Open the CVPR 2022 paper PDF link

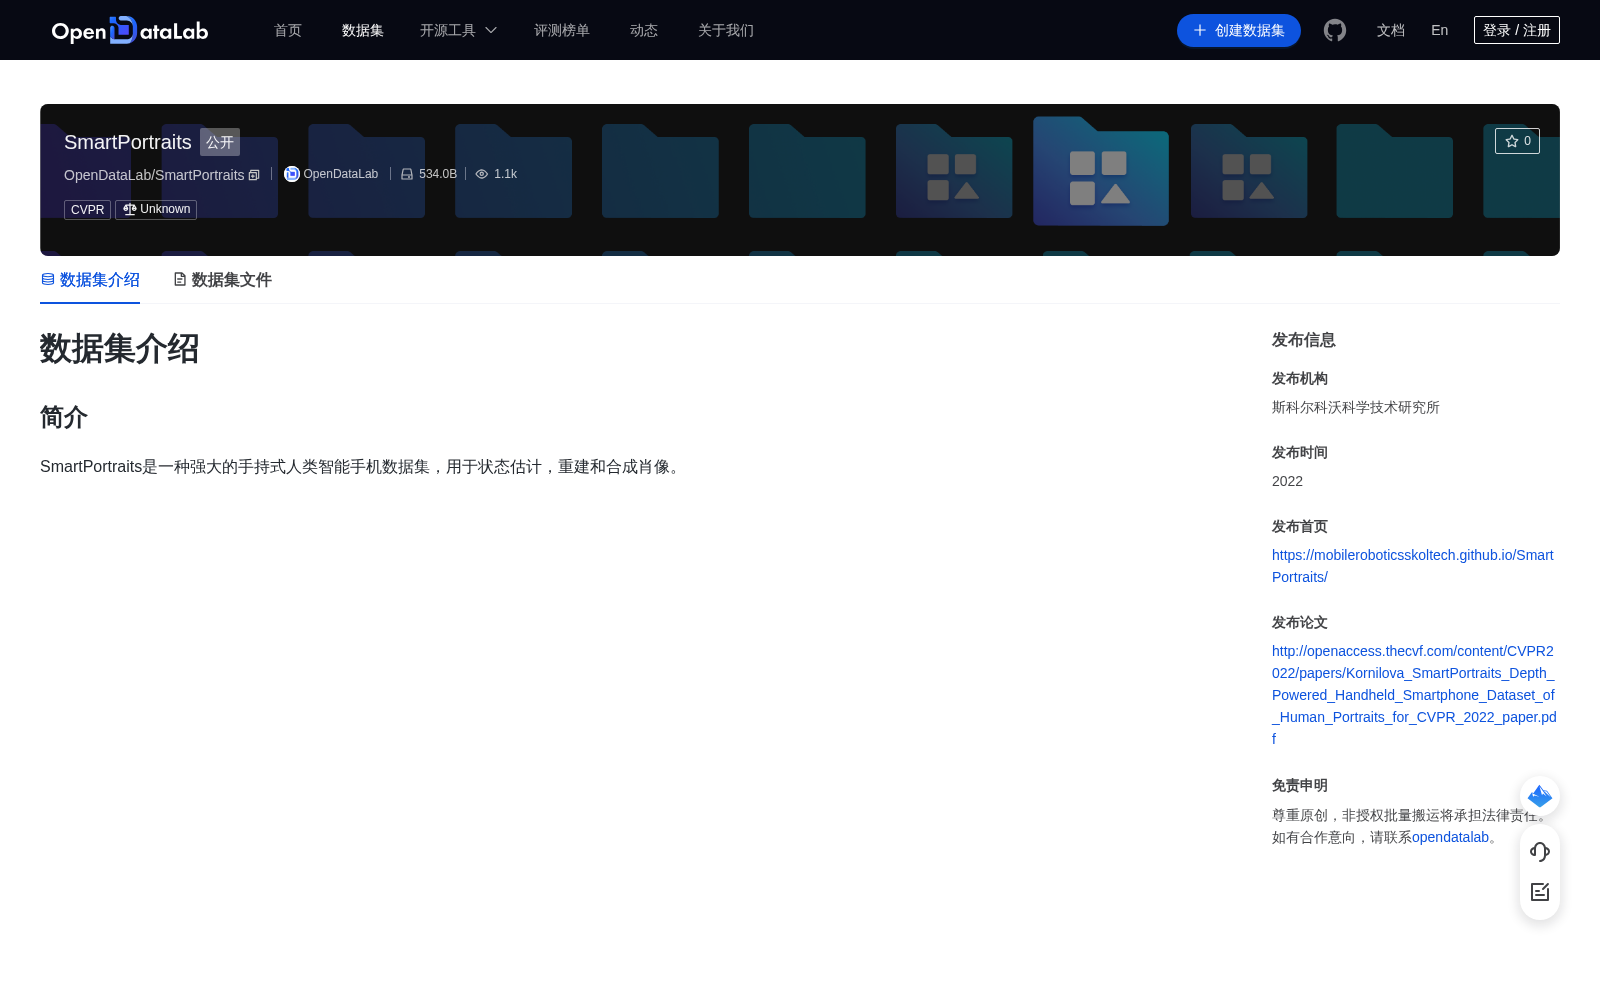click(1414, 695)
